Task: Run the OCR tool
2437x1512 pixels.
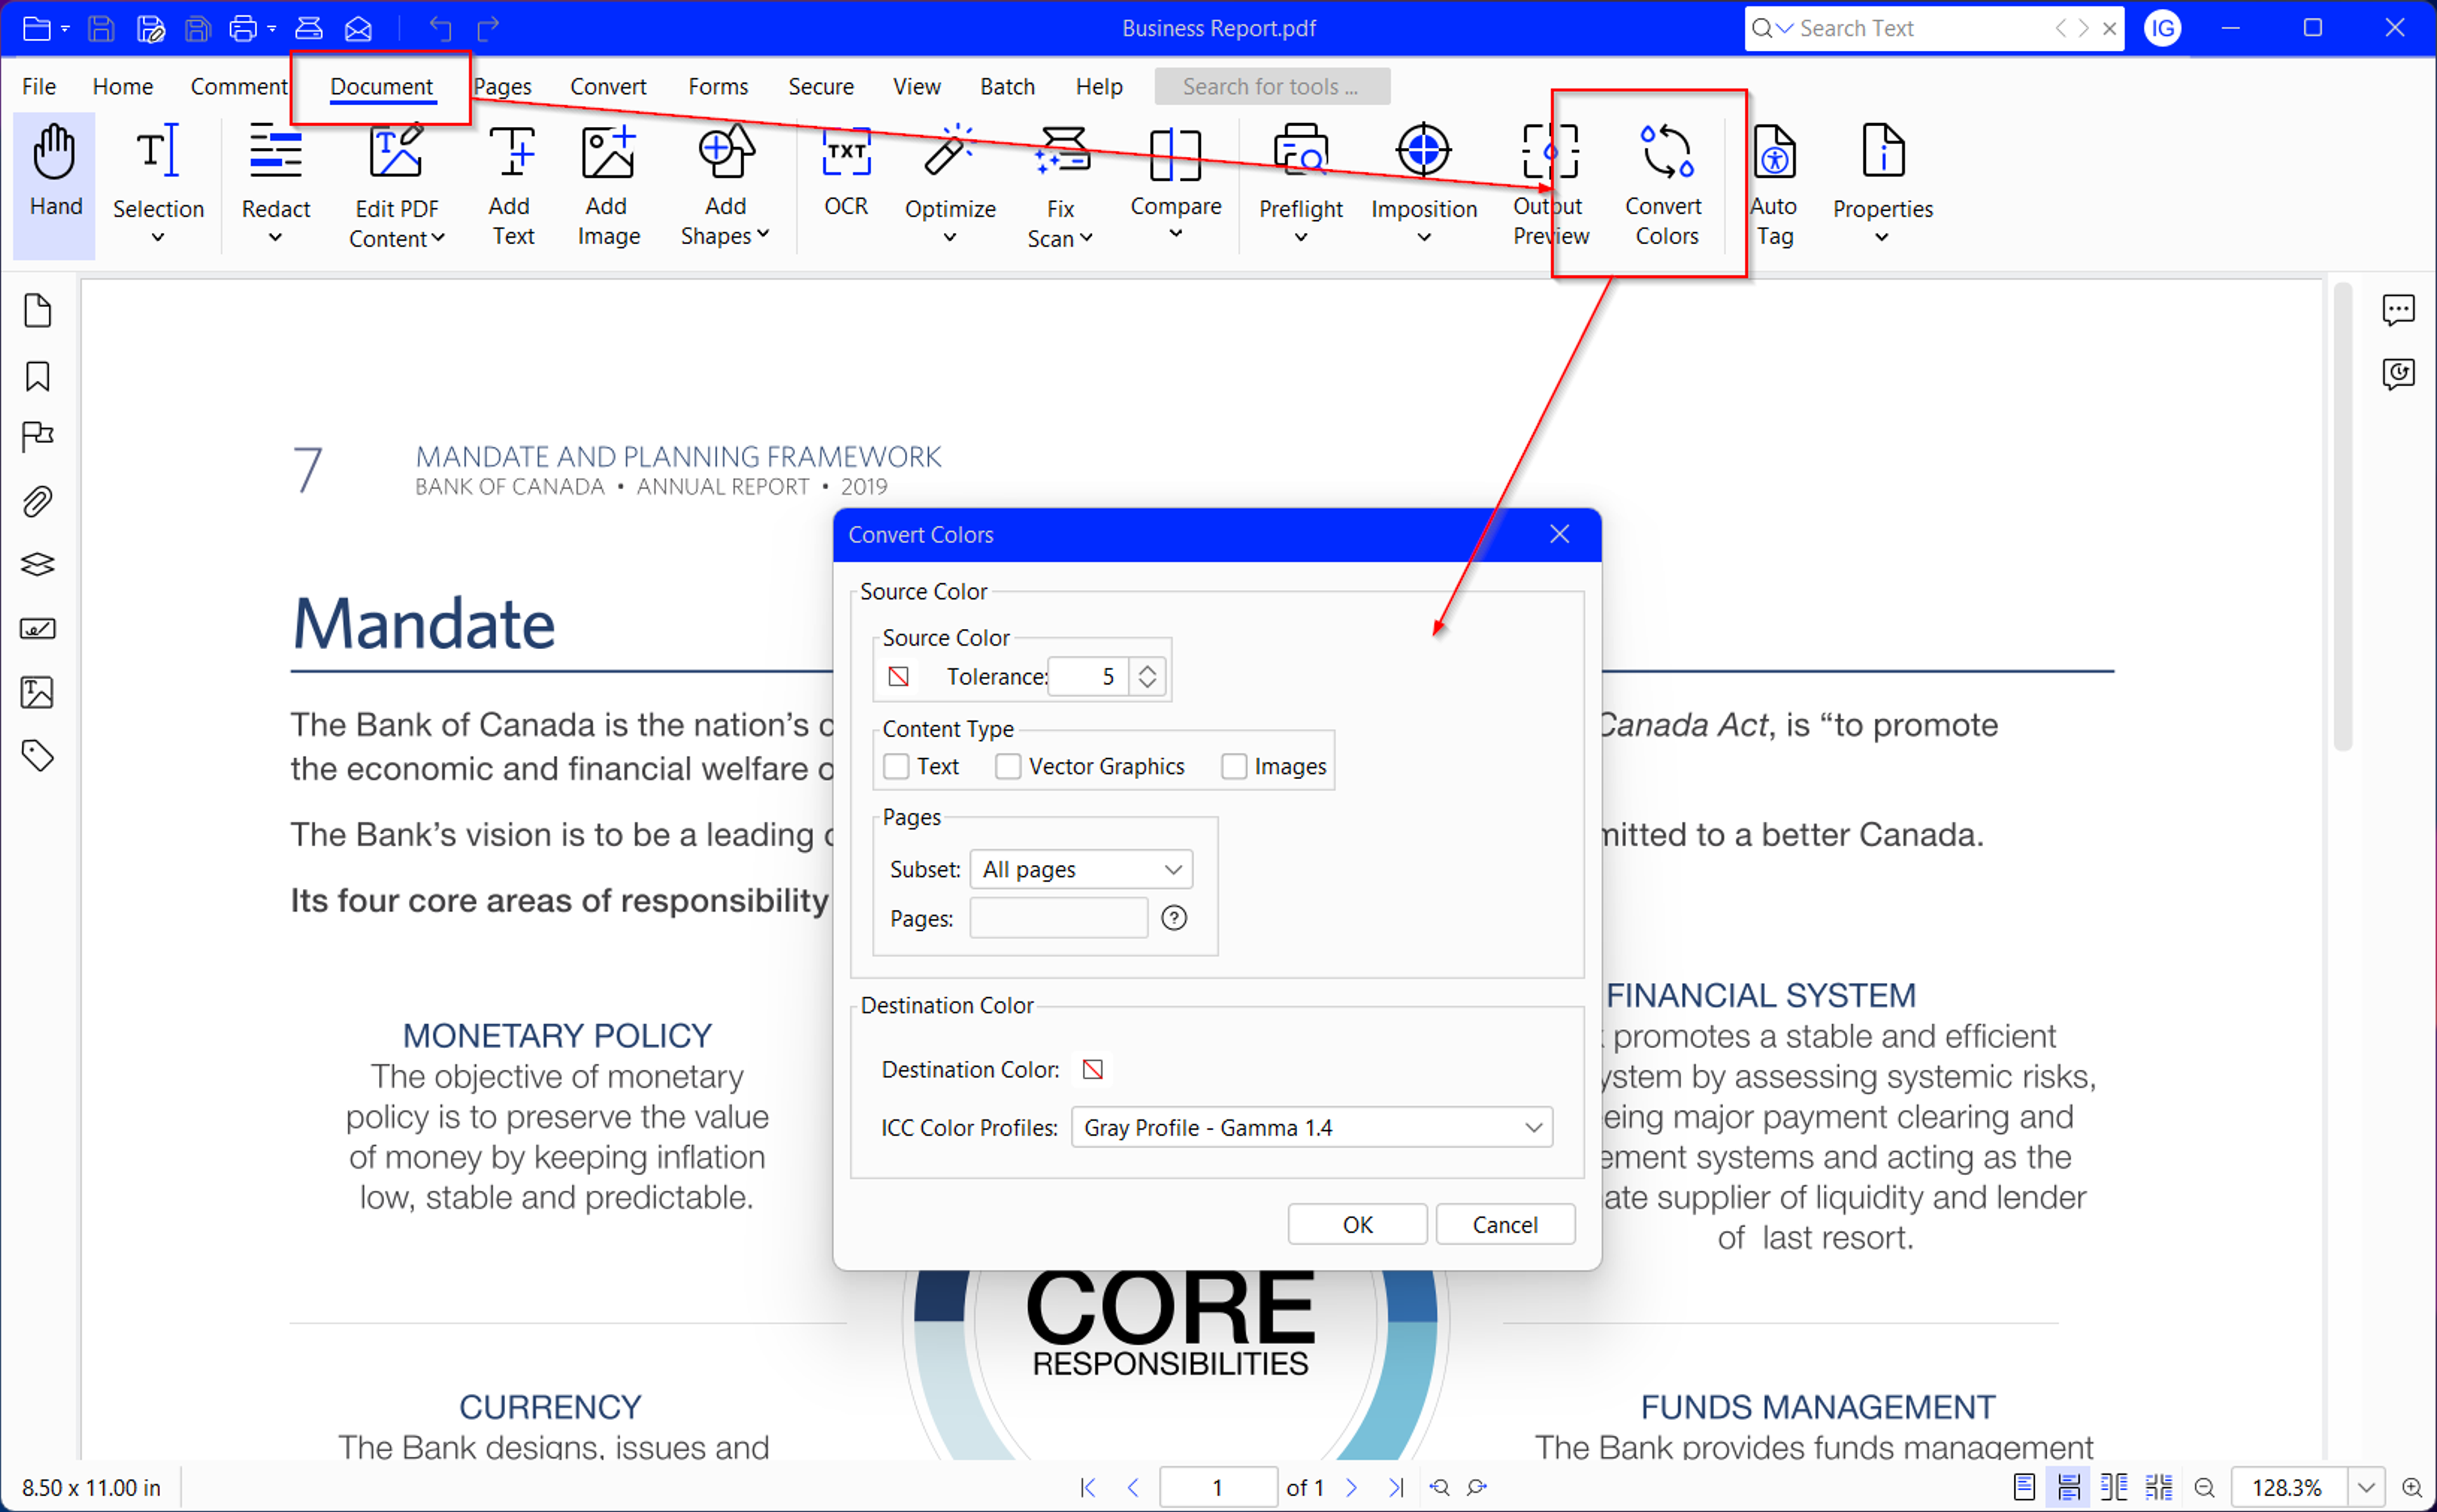Action: point(846,172)
